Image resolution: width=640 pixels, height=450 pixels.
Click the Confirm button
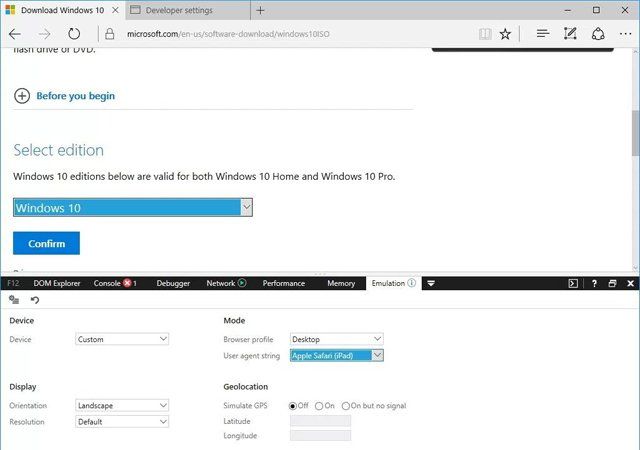[x=47, y=243]
